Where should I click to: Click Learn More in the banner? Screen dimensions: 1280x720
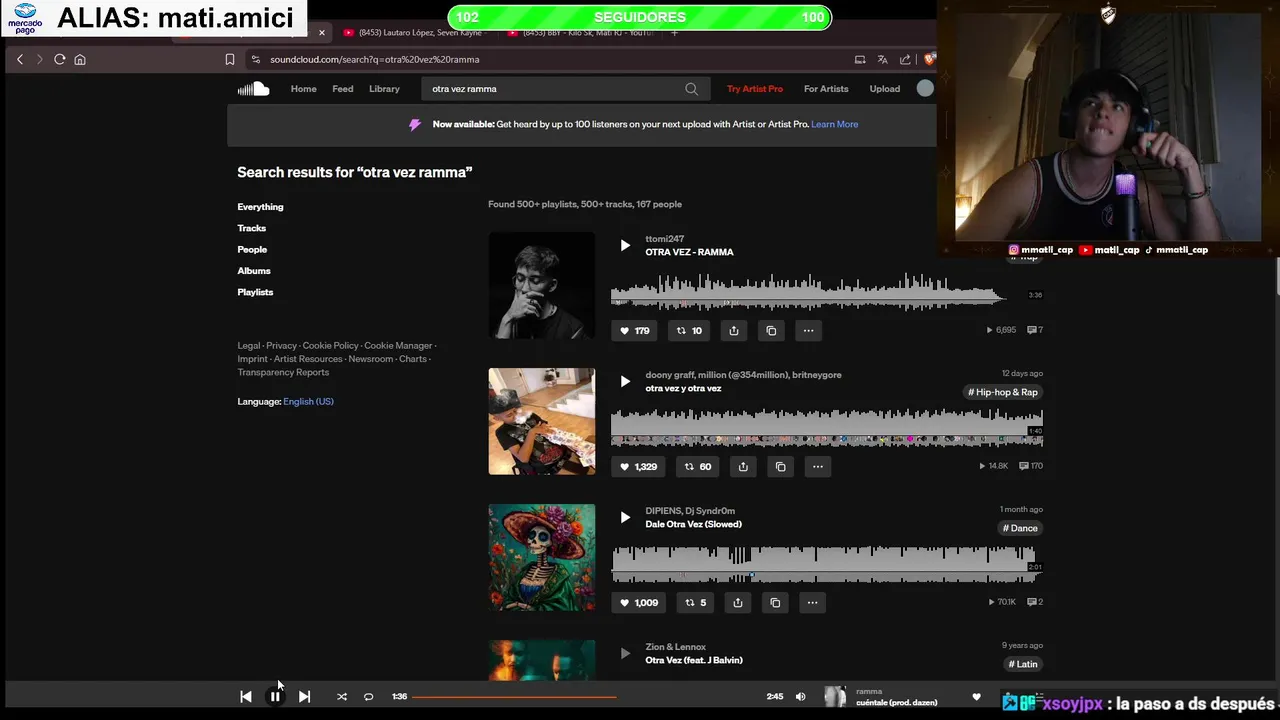point(835,124)
